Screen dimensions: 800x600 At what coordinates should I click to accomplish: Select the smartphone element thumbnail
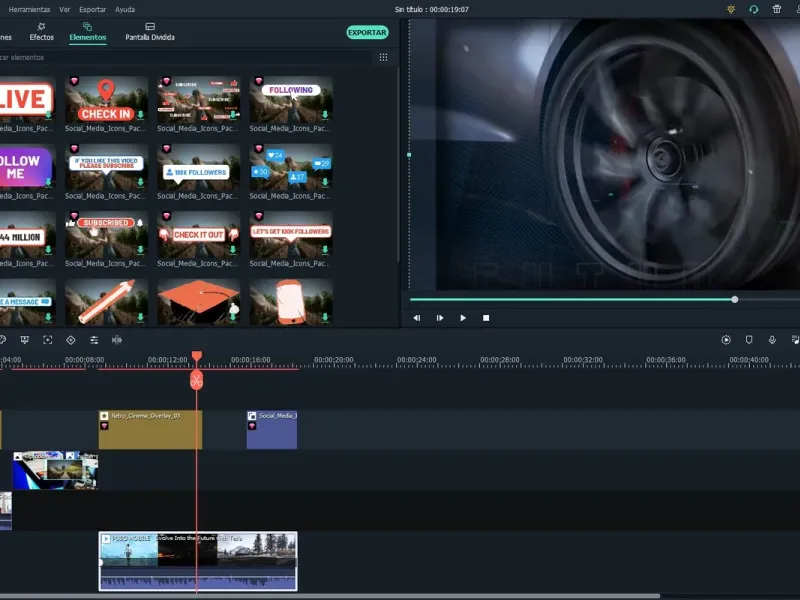click(x=291, y=302)
